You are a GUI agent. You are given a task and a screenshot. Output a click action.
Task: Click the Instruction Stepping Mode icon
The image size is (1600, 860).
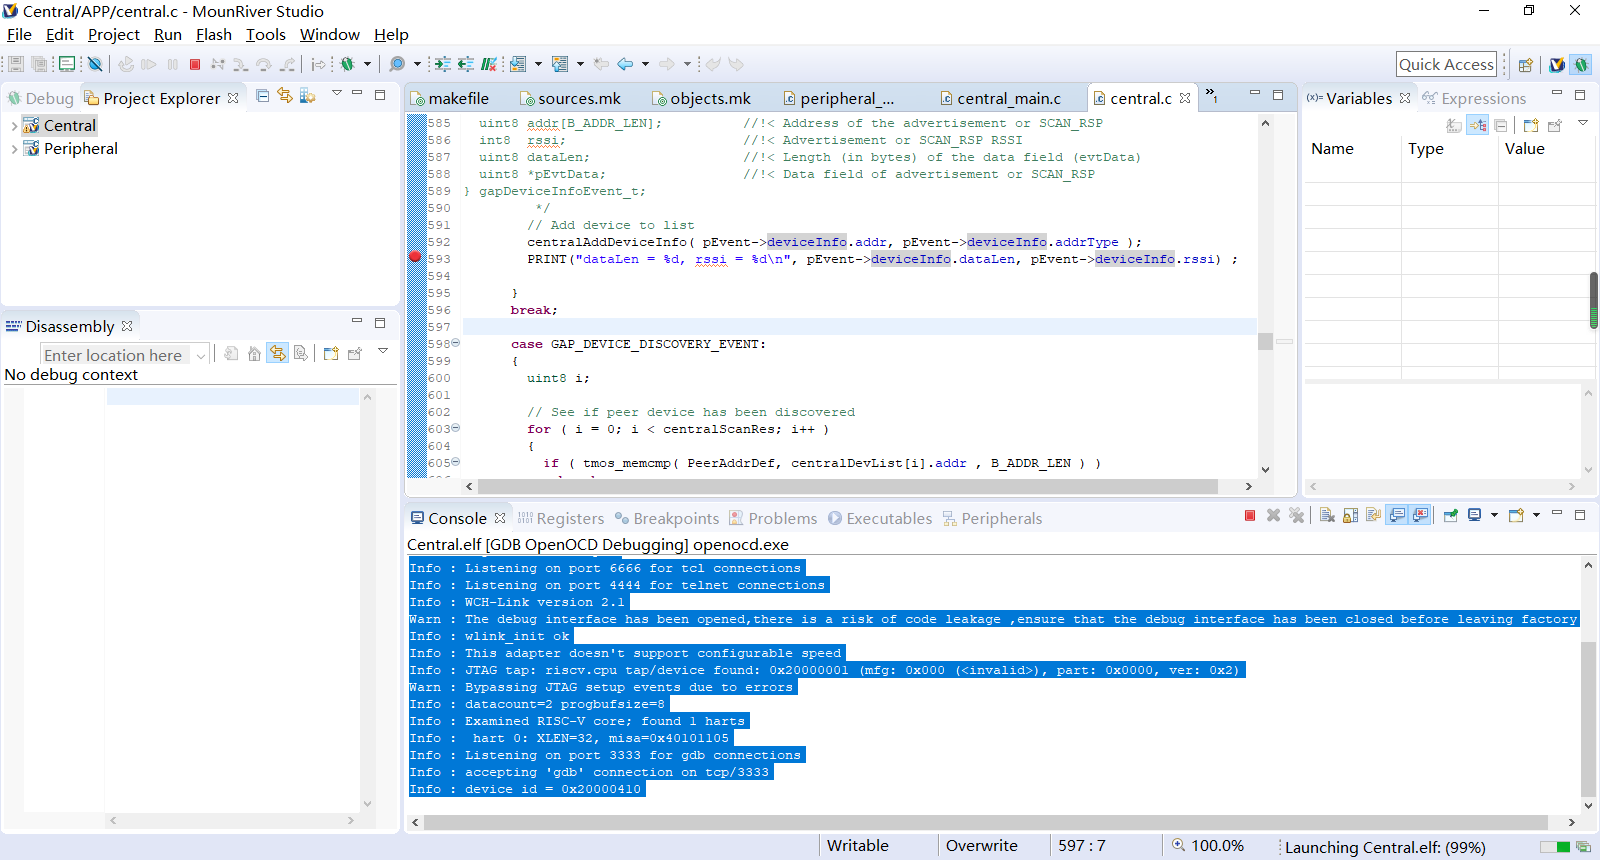318,64
